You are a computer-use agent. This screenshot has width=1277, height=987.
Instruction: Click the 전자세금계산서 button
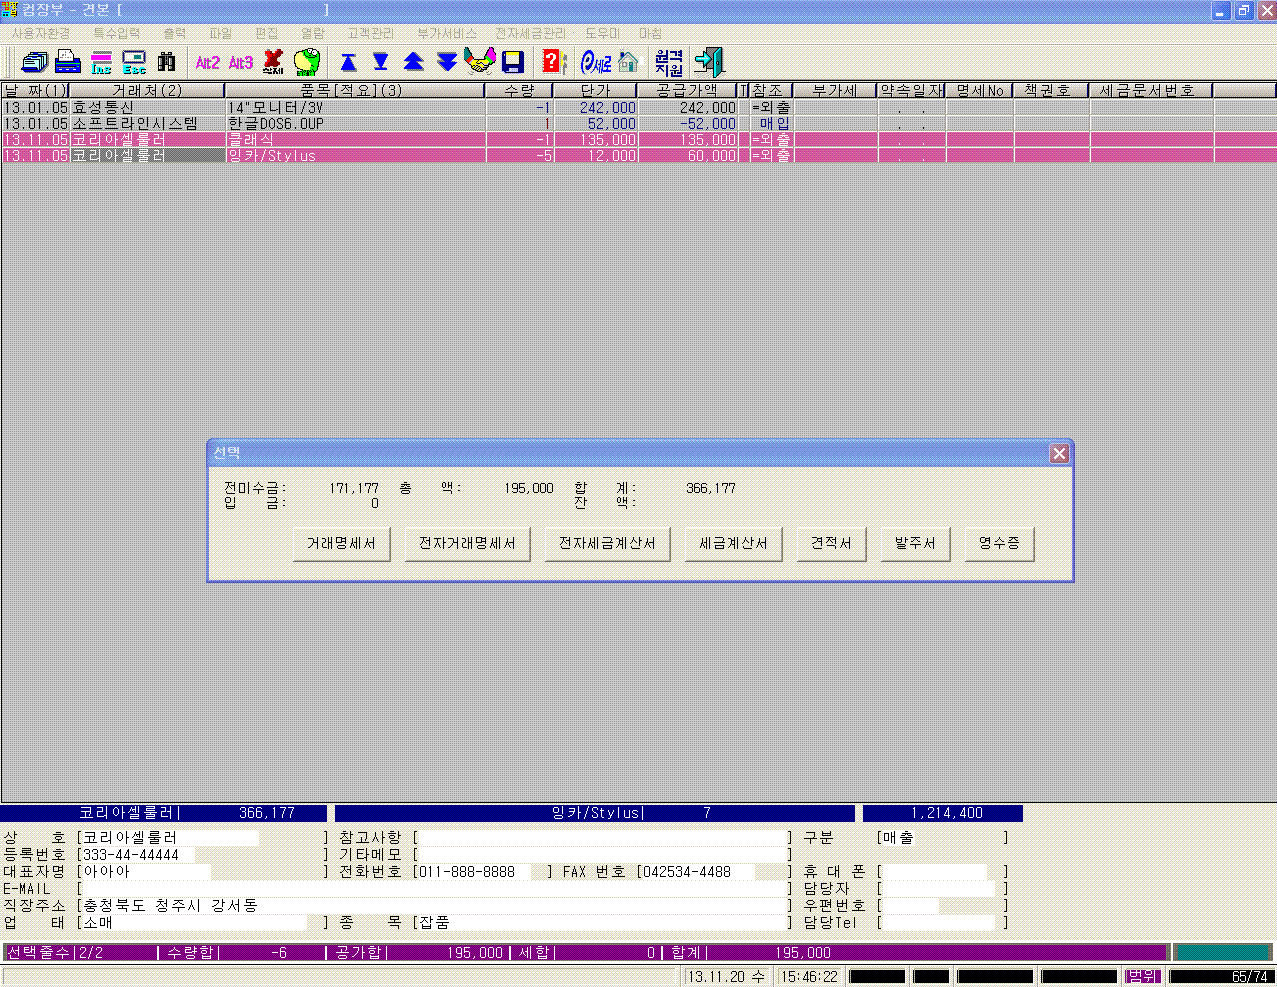point(607,543)
